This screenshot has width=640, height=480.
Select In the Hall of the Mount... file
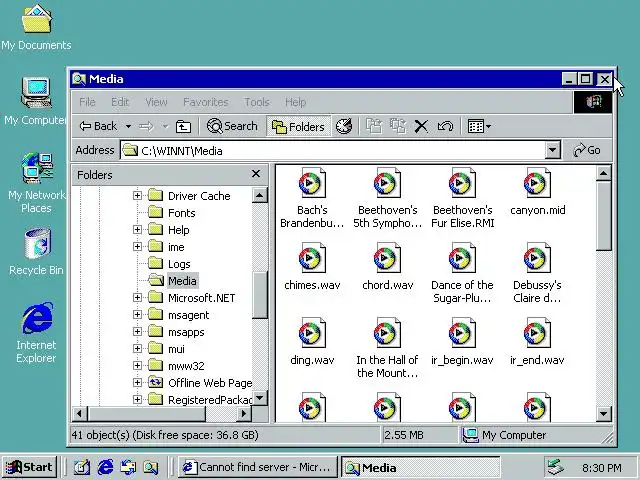pyautogui.click(x=387, y=348)
